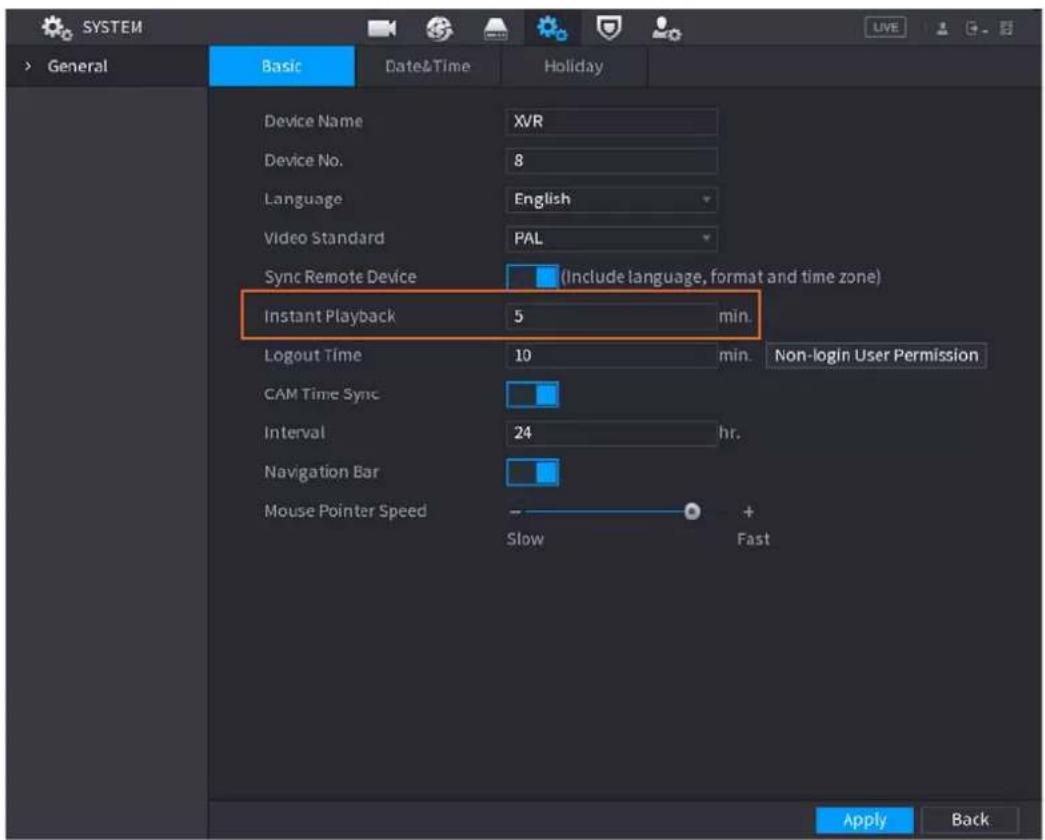Open the Account user-gear icon
1045x840 pixels.
point(666,29)
